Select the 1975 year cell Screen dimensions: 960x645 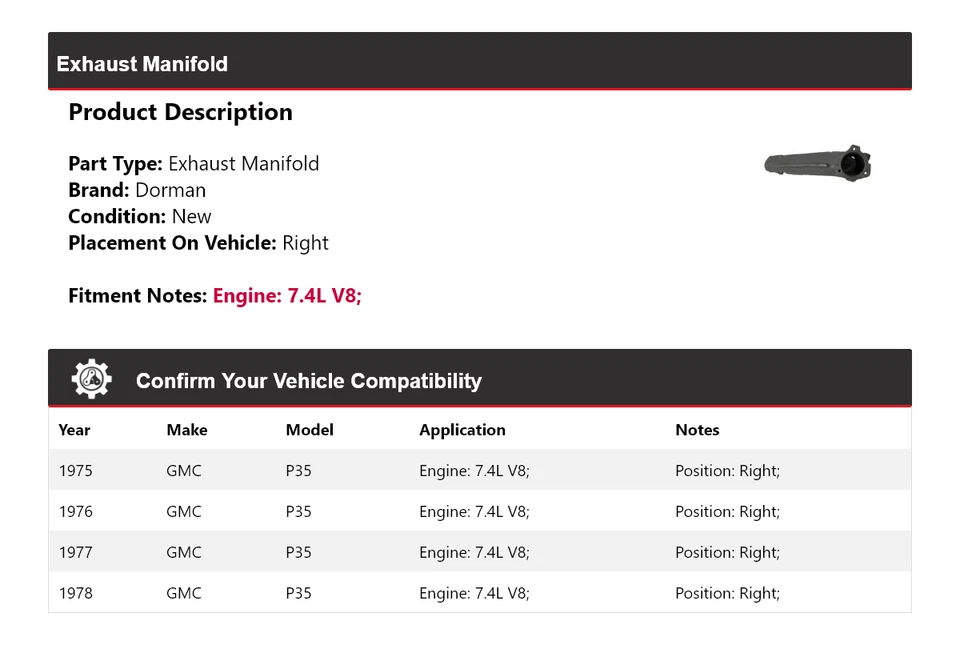click(x=75, y=471)
